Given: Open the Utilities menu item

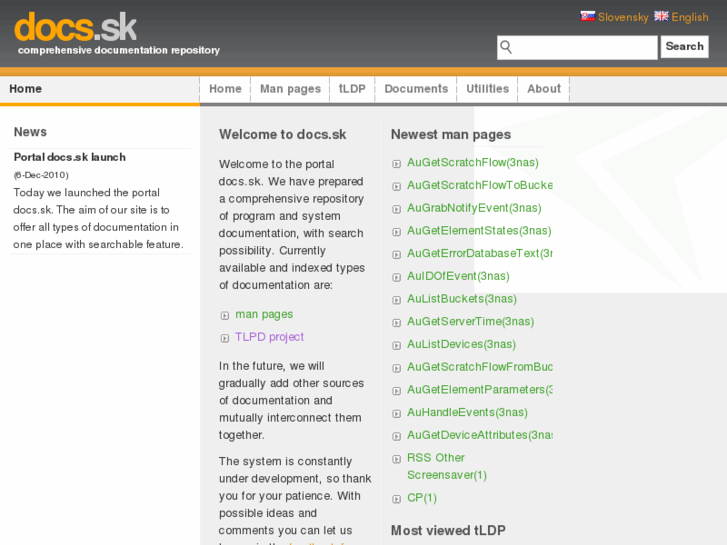Looking at the screenshot, I should 487,89.
